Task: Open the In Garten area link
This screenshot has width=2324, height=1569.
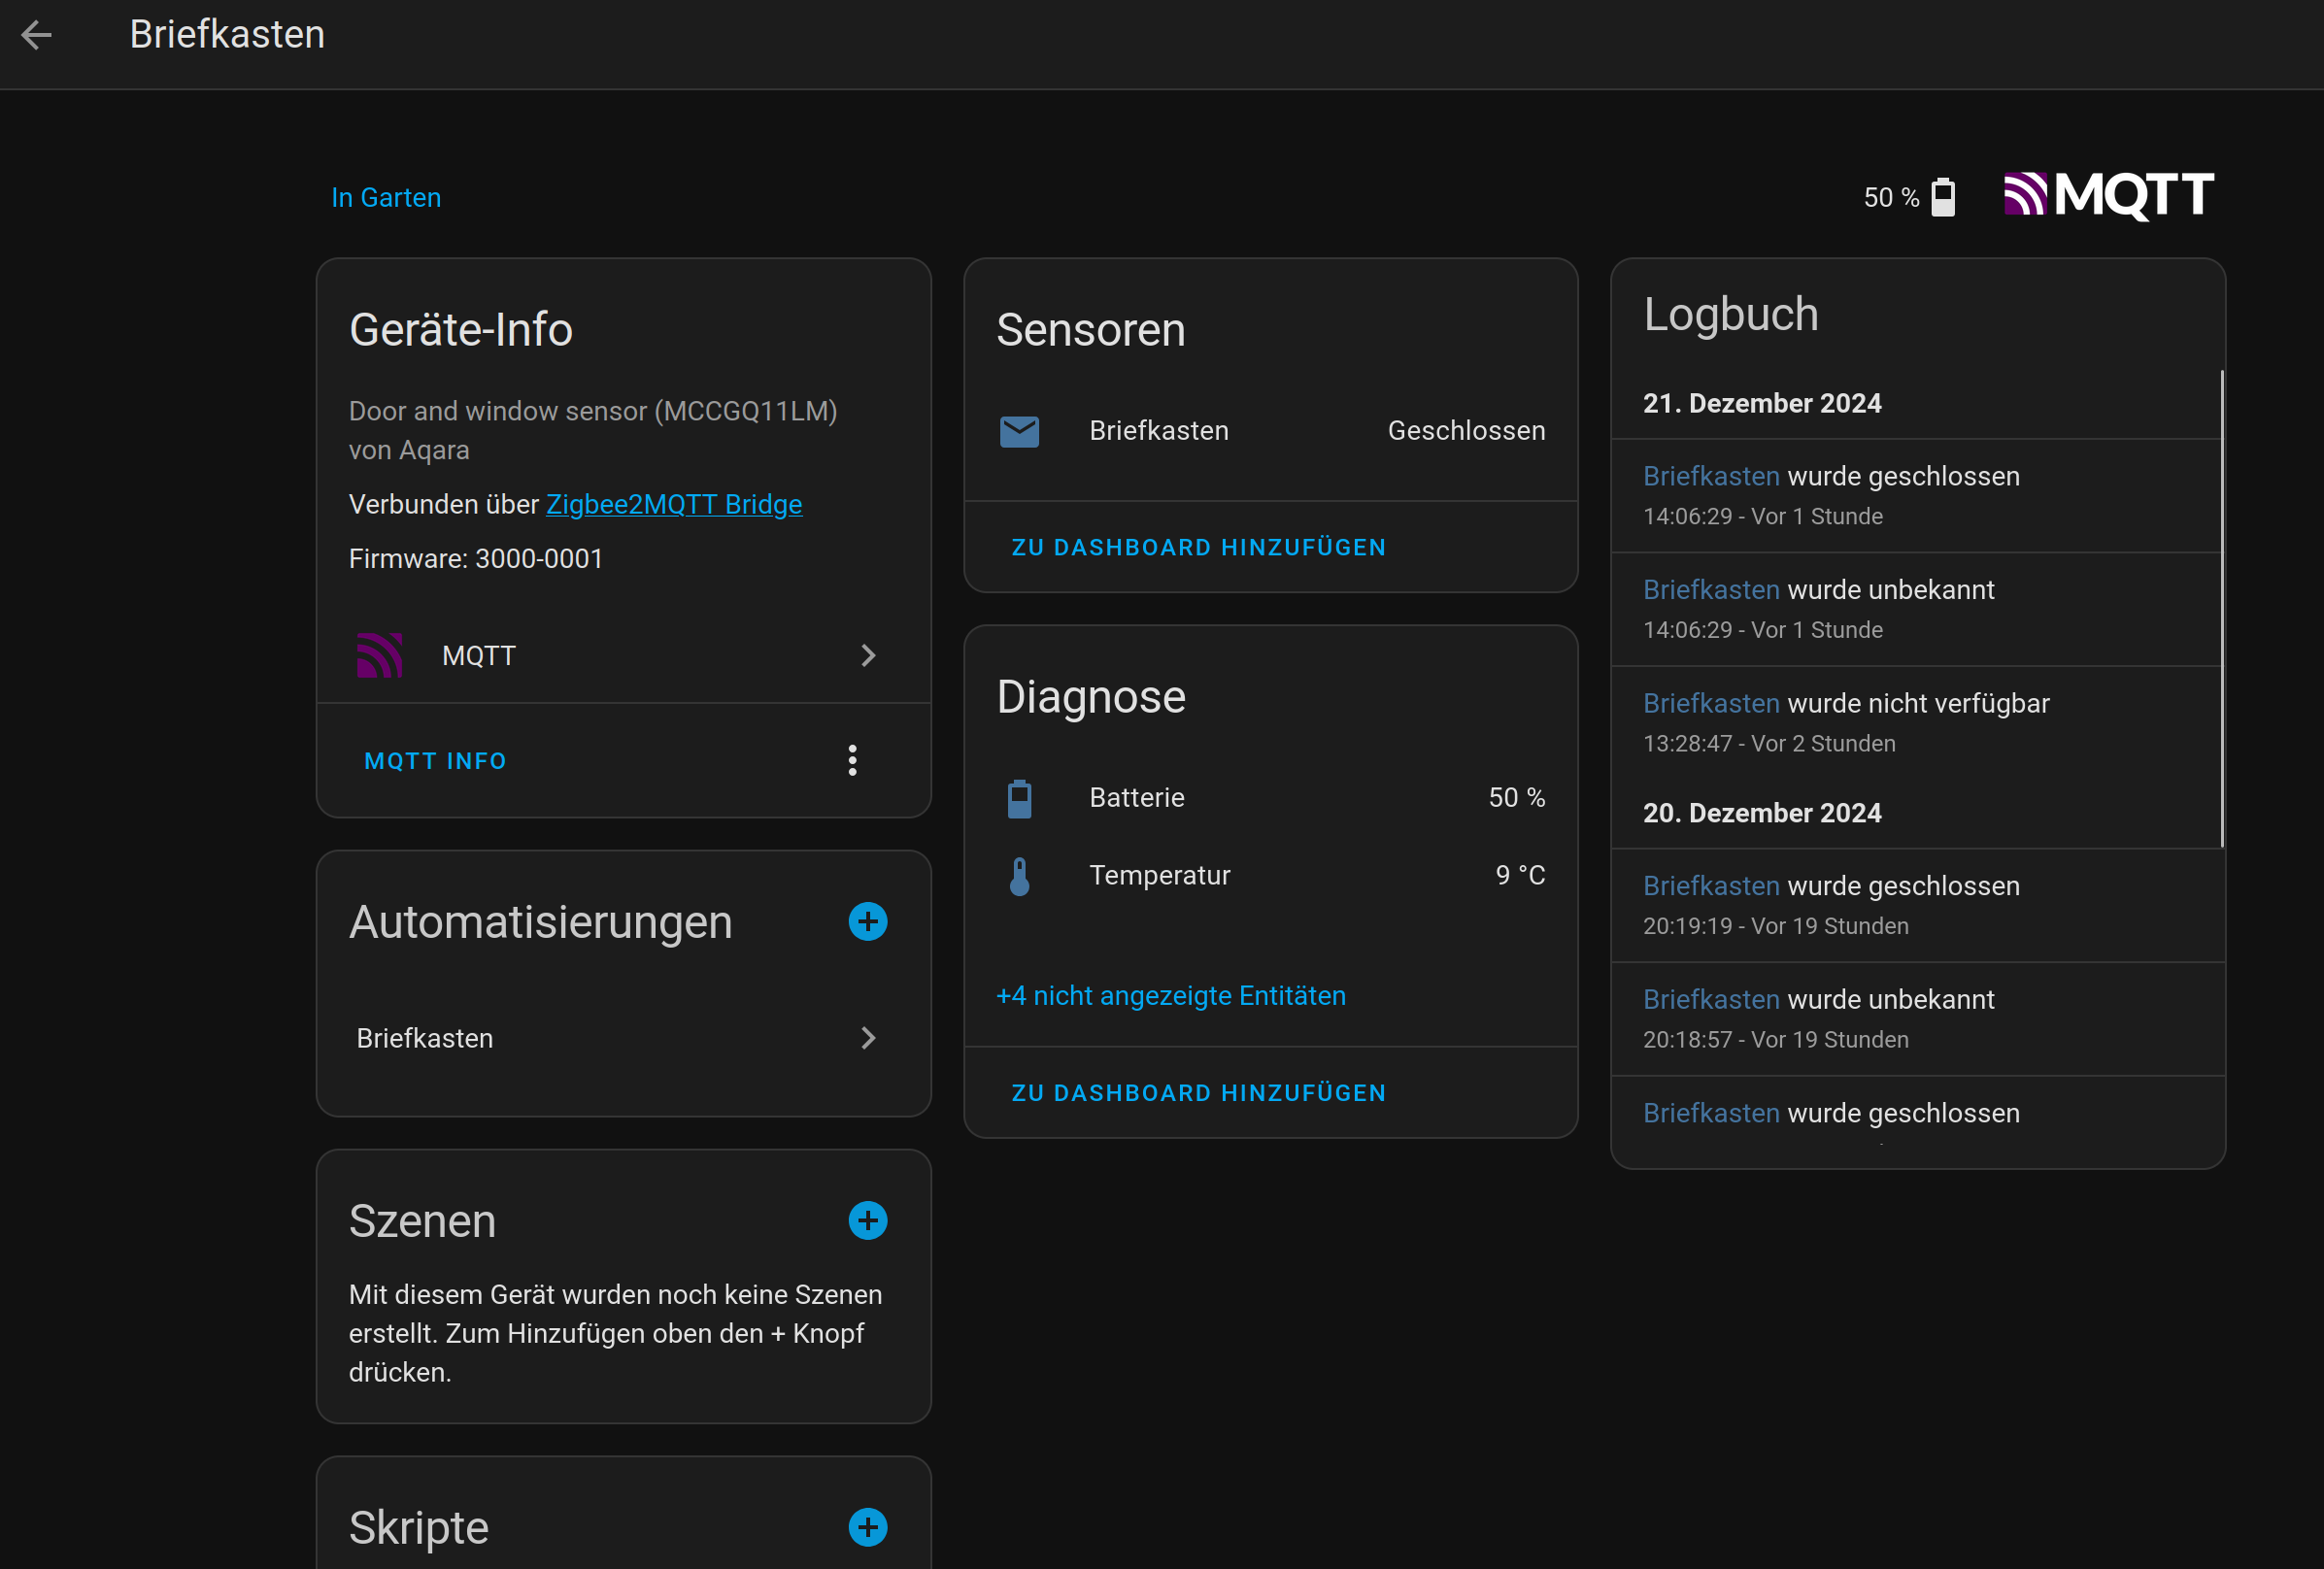Action: click(386, 198)
